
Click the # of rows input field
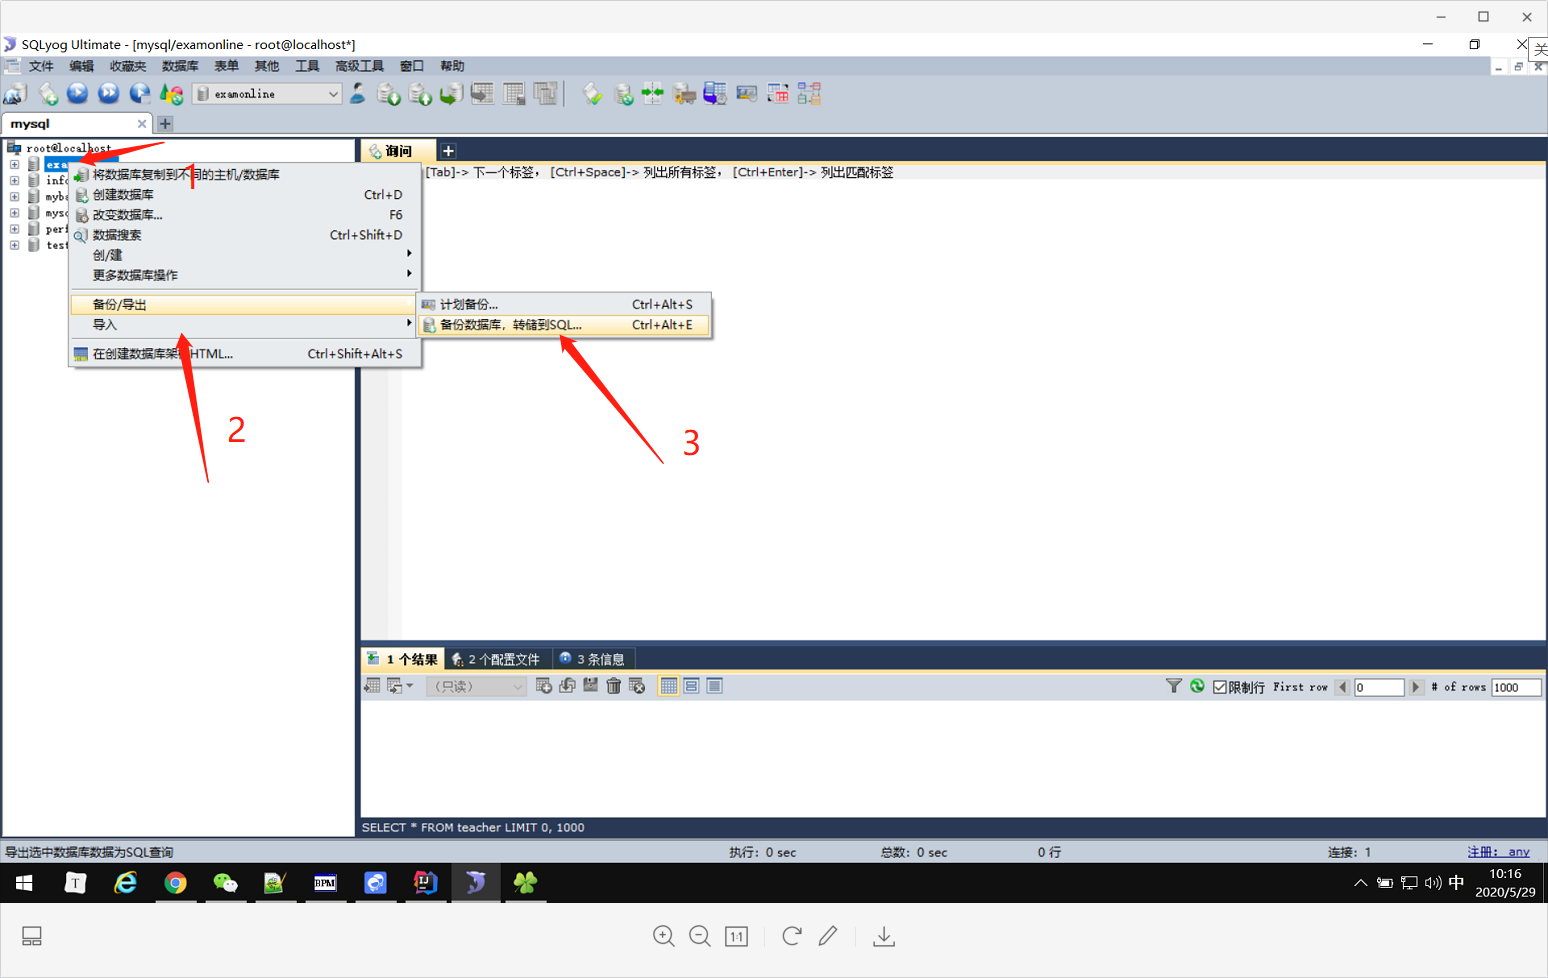1516,687
